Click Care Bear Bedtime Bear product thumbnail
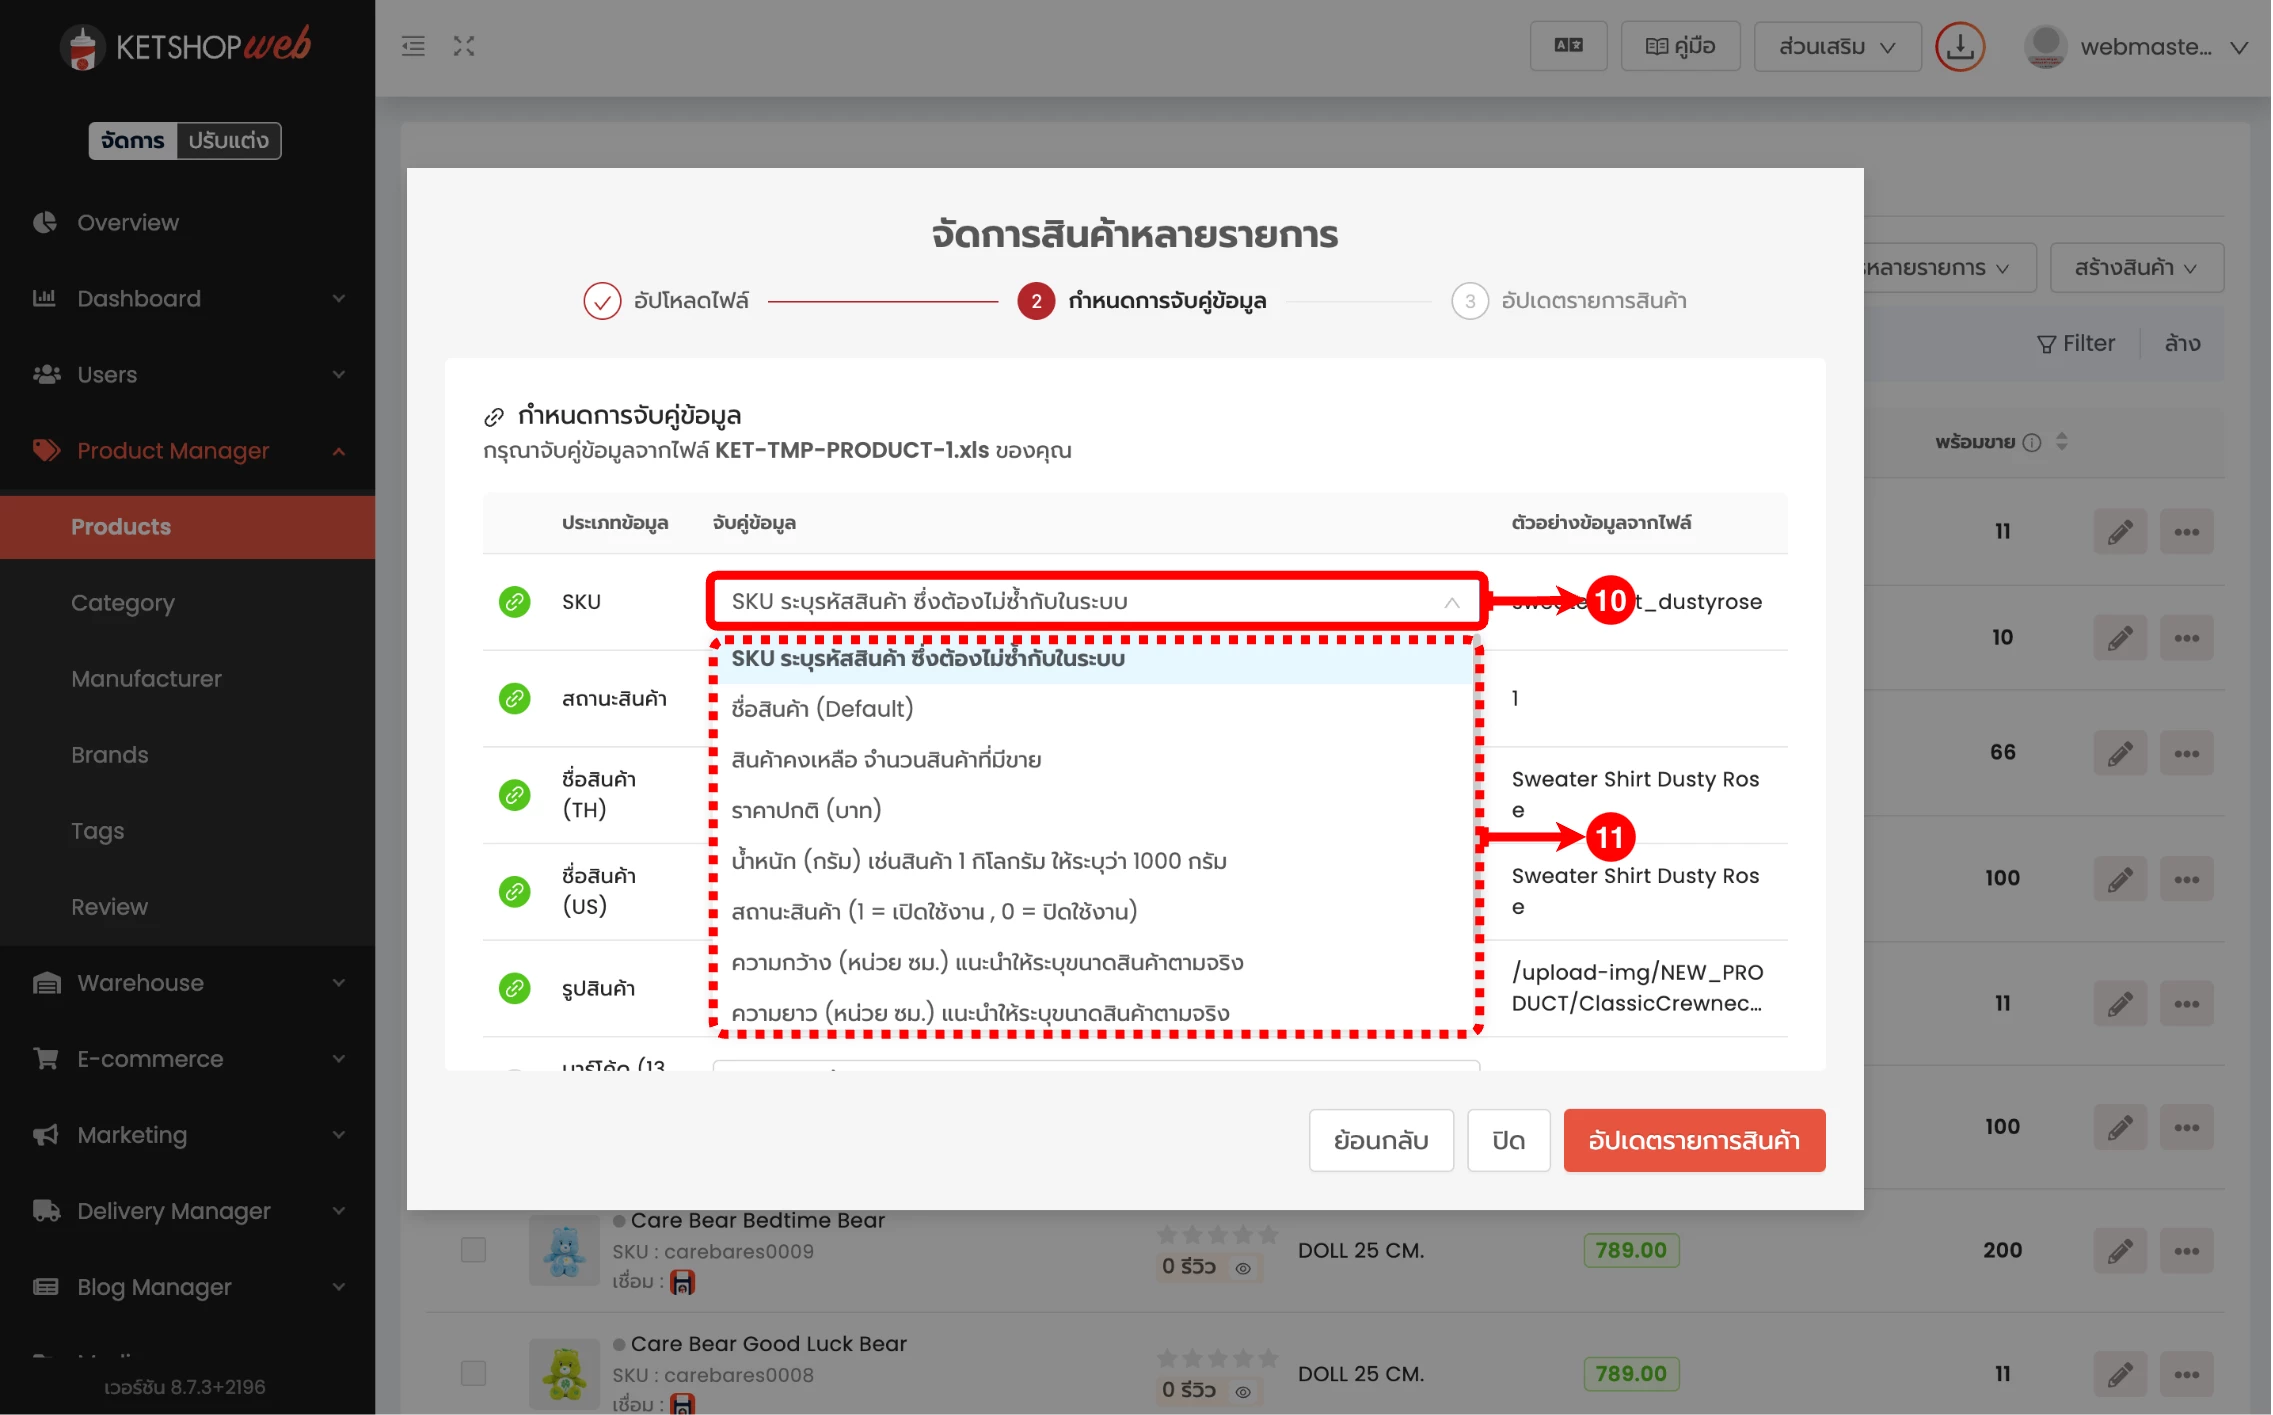Image resolution: width=2273 pixels, height=1415 pixels. tap(564, 1250)
